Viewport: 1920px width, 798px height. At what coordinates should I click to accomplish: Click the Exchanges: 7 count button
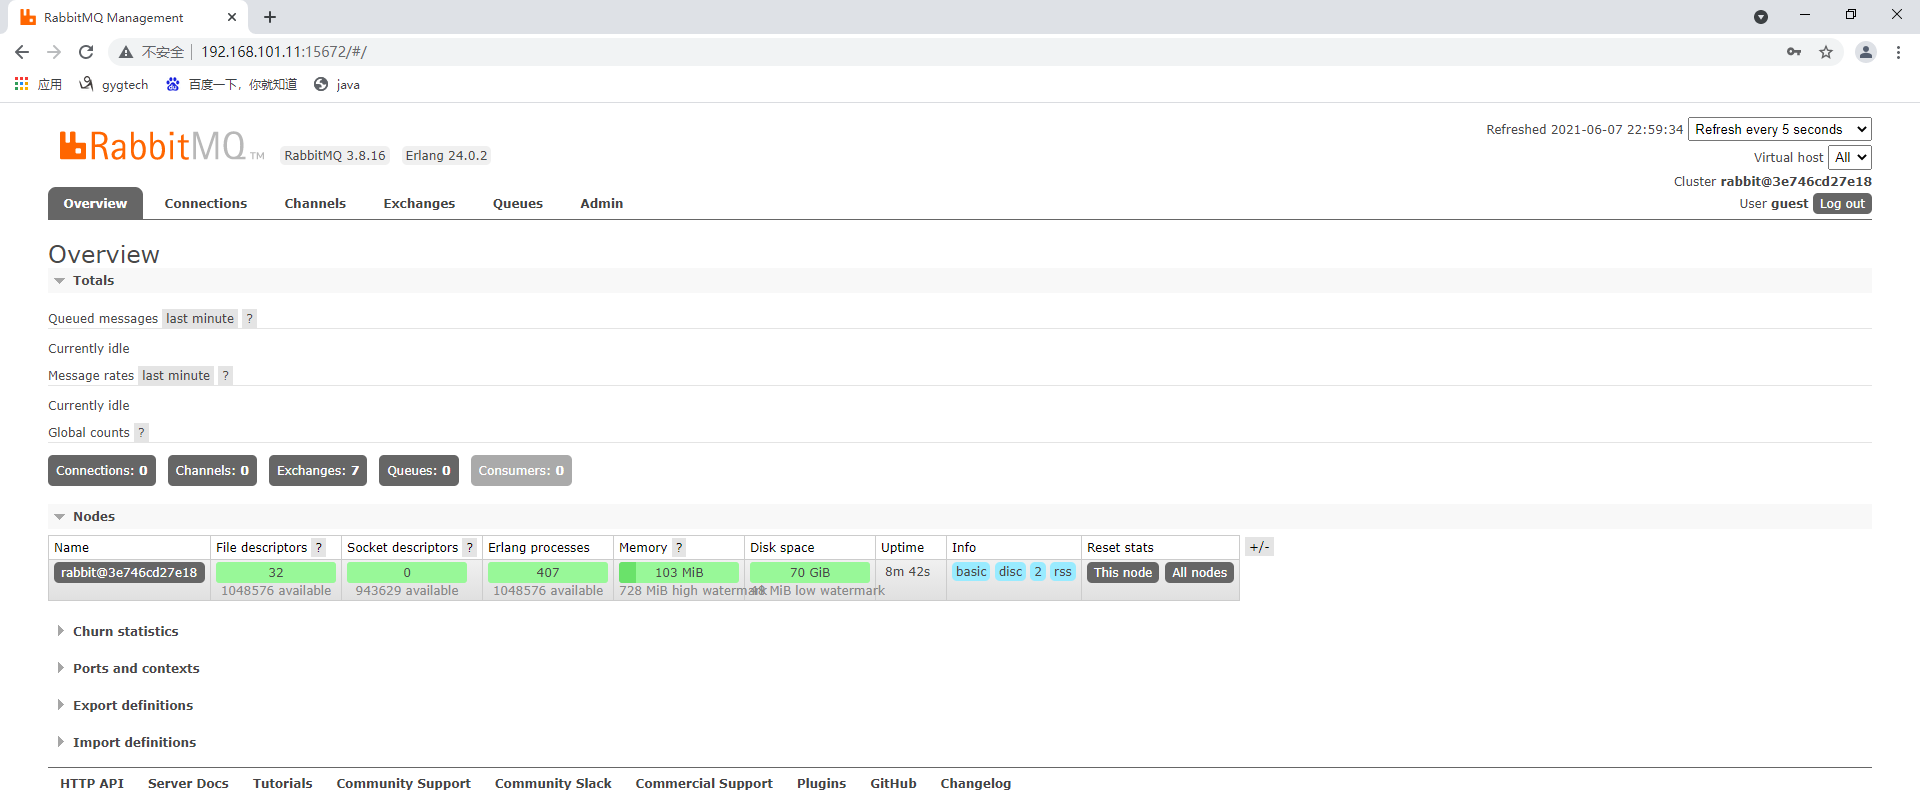tap(318, 470)
